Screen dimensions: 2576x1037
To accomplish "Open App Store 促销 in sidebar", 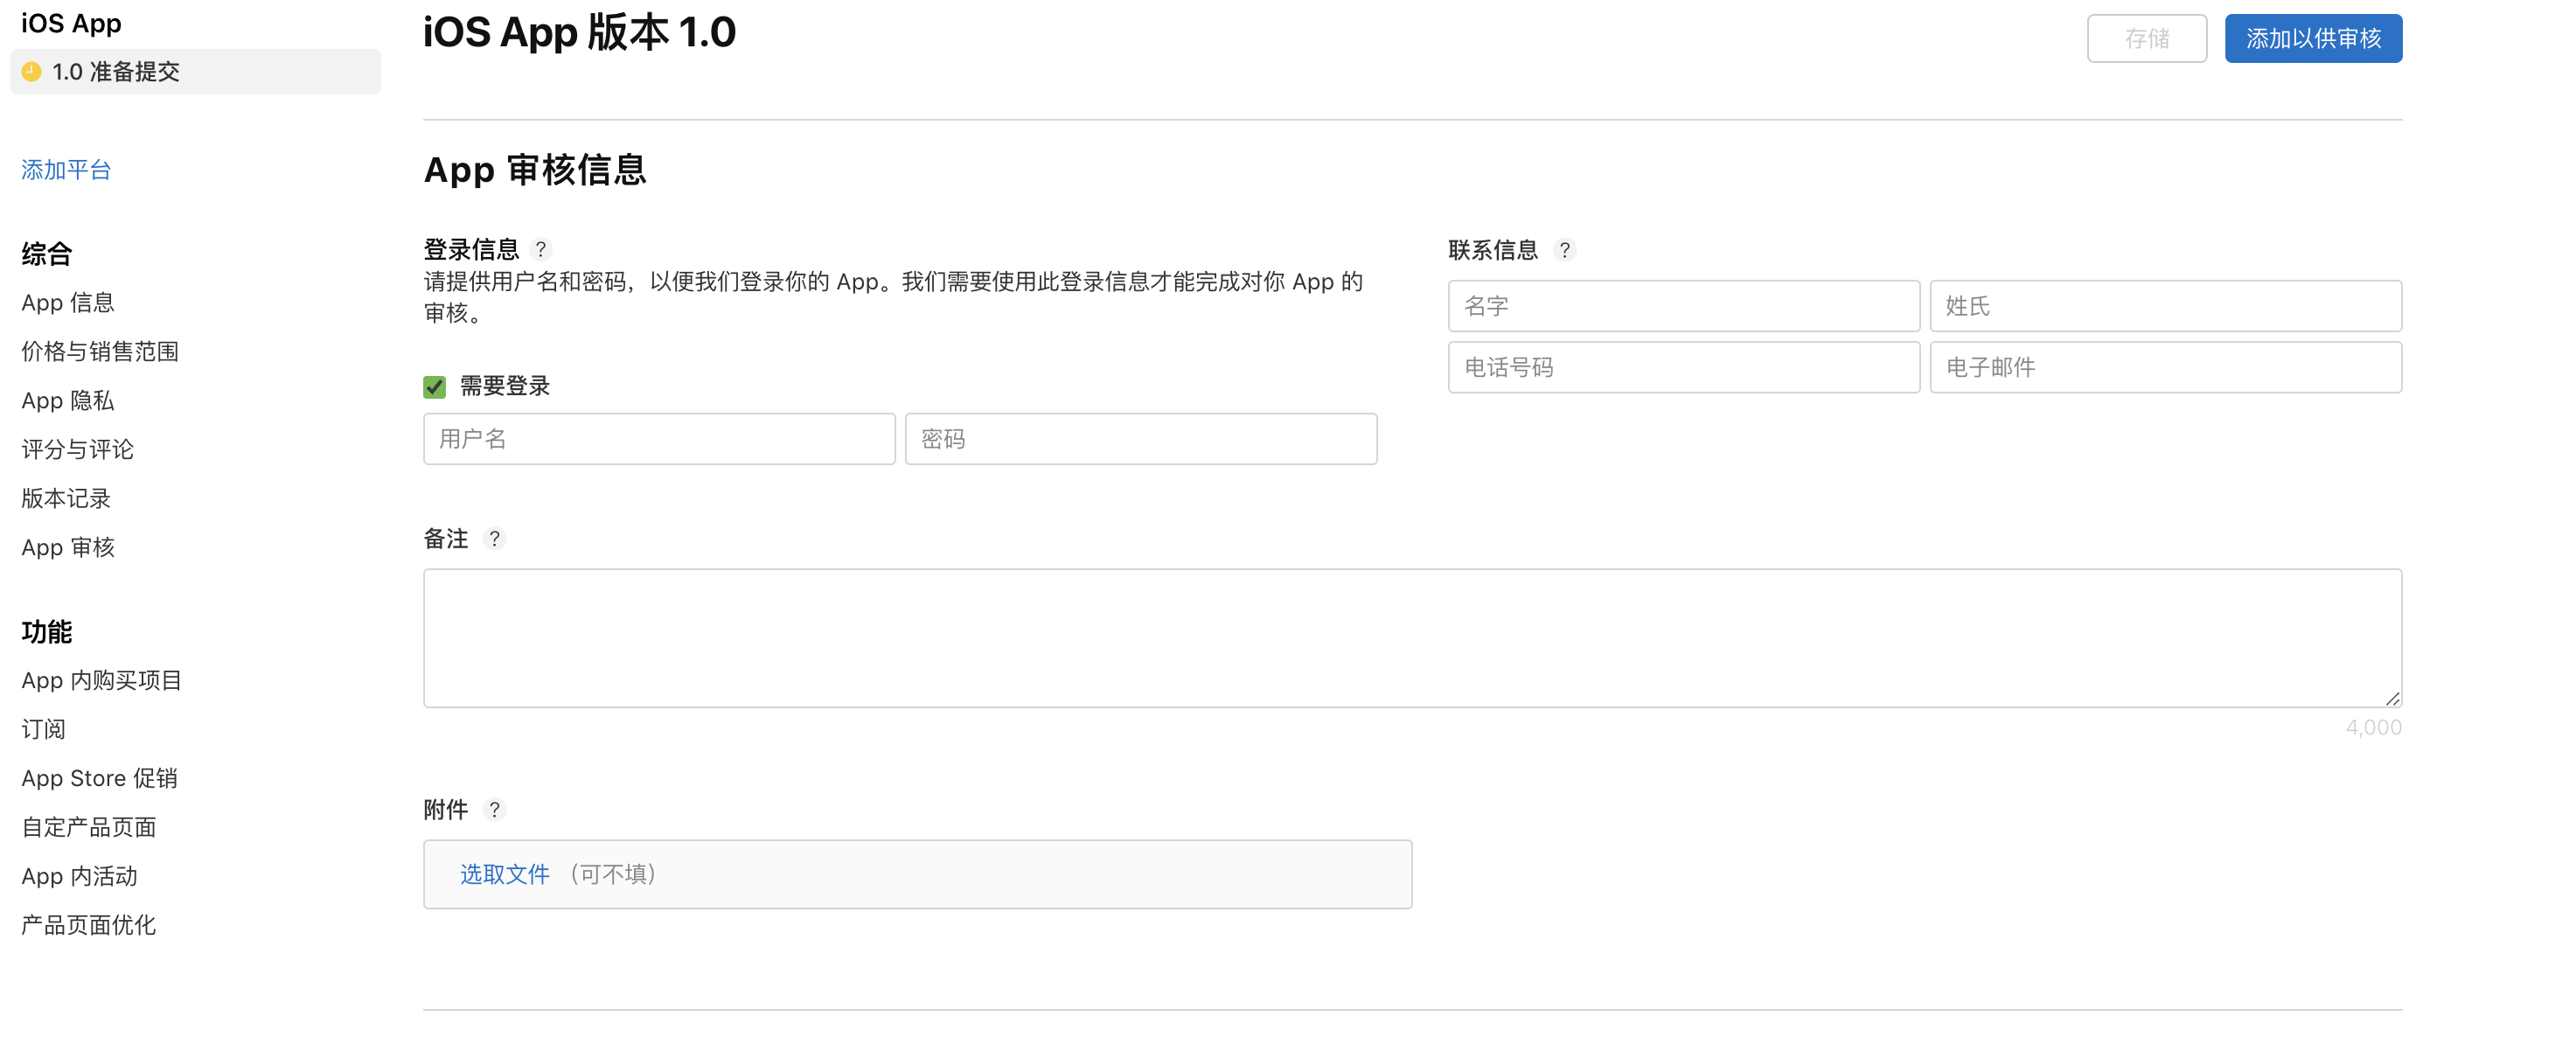I will pyautogui.click(x=99, y=778).
